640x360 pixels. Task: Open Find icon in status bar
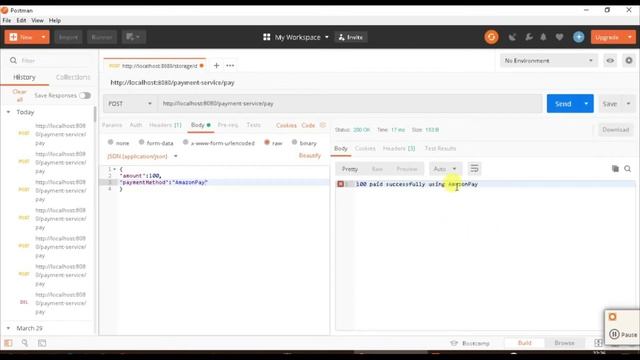[25, 343]
